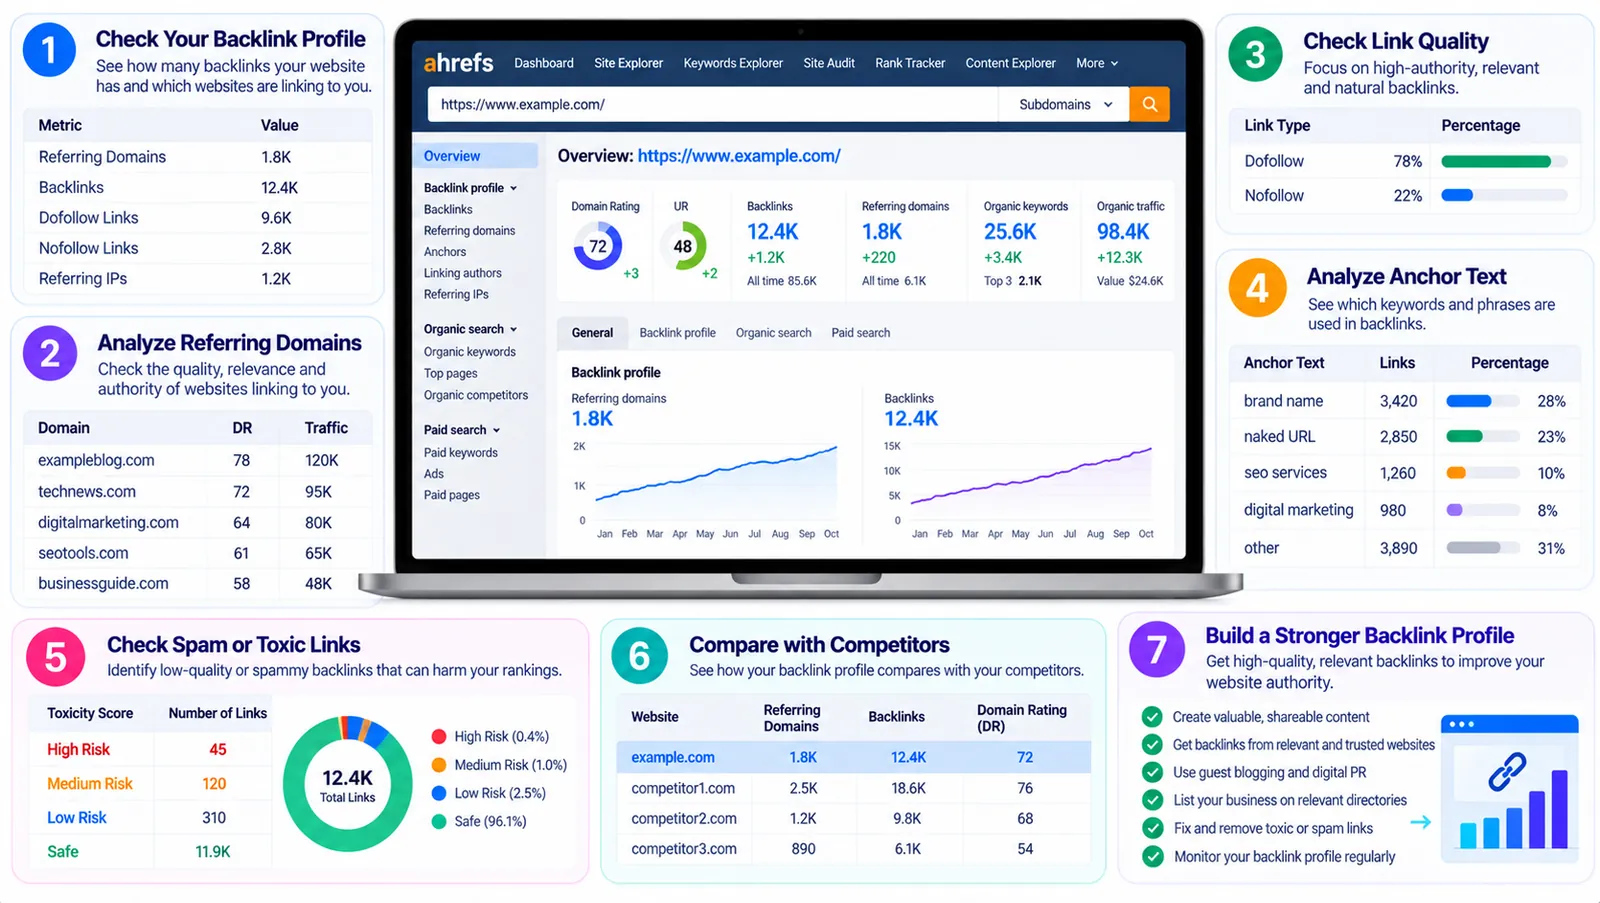The height and width of the screenshot is (903, 1600).
Task: Click the 12.4K Total Links donut chart
Action: click(x=348, y=784)
